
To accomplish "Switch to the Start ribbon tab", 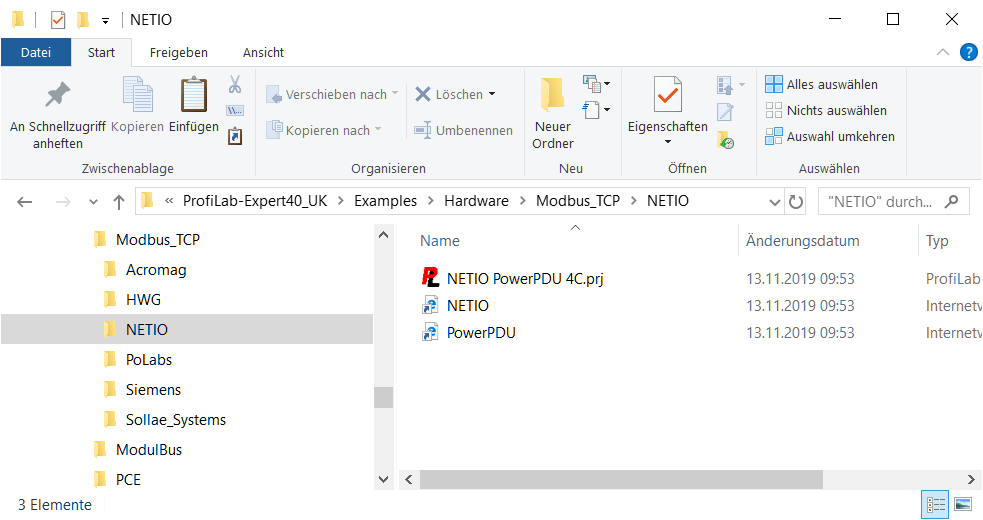I will point(101,53).
